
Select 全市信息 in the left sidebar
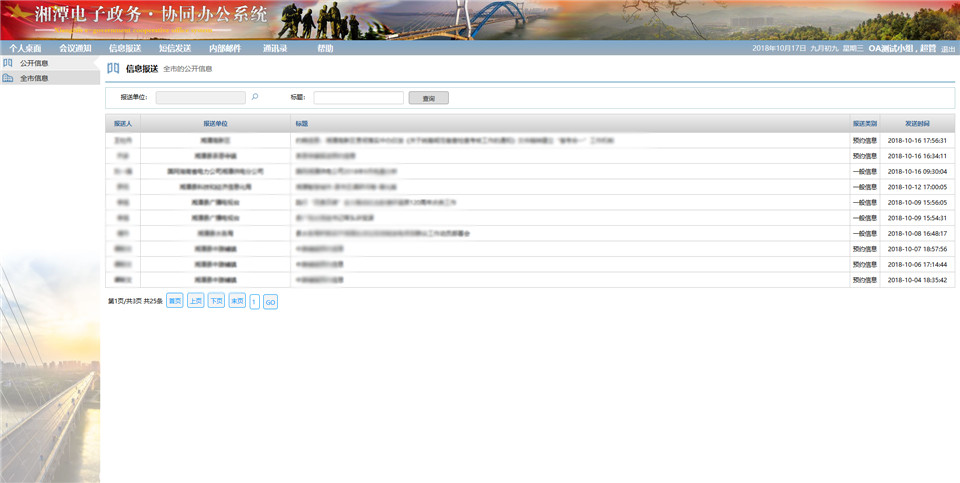click(x=34, y=78)
